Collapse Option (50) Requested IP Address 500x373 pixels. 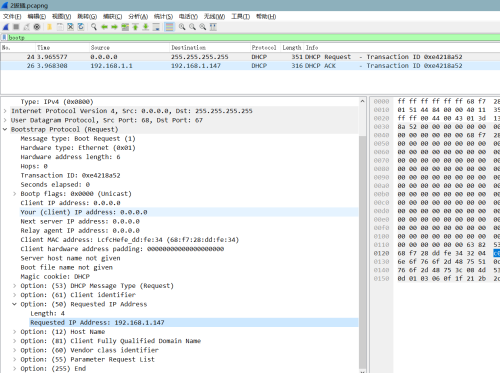click(x=14, y=304)
